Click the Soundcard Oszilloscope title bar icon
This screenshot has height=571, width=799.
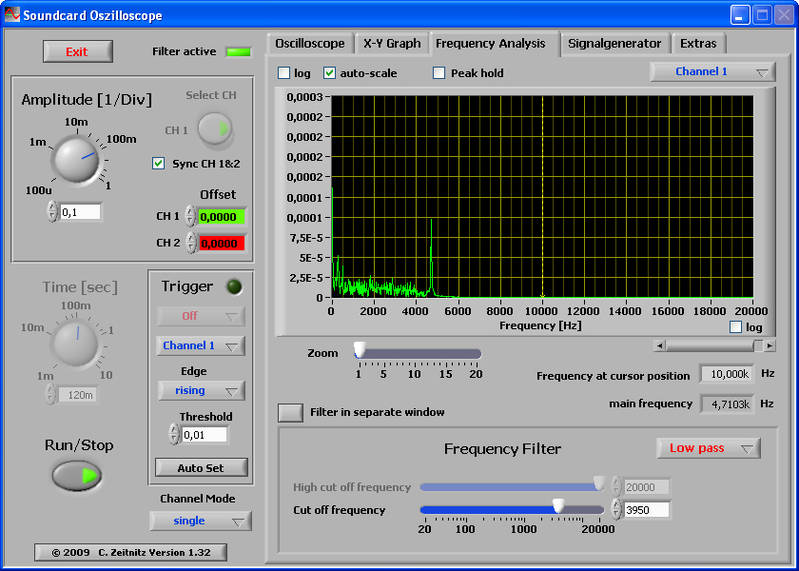point(12,15)
